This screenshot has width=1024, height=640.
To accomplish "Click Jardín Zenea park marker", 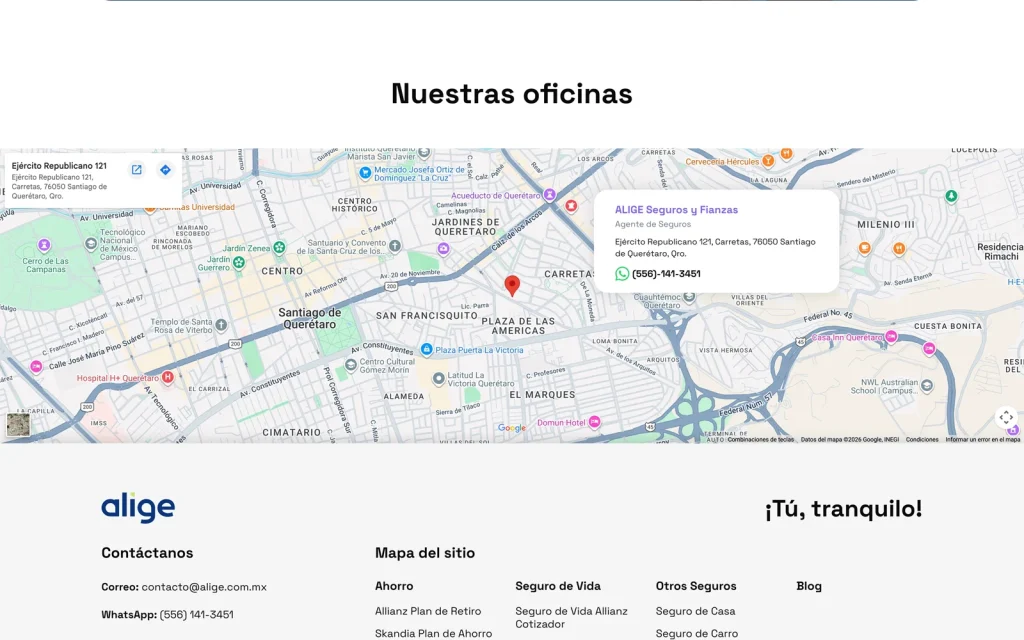I will tap(280, 247).
